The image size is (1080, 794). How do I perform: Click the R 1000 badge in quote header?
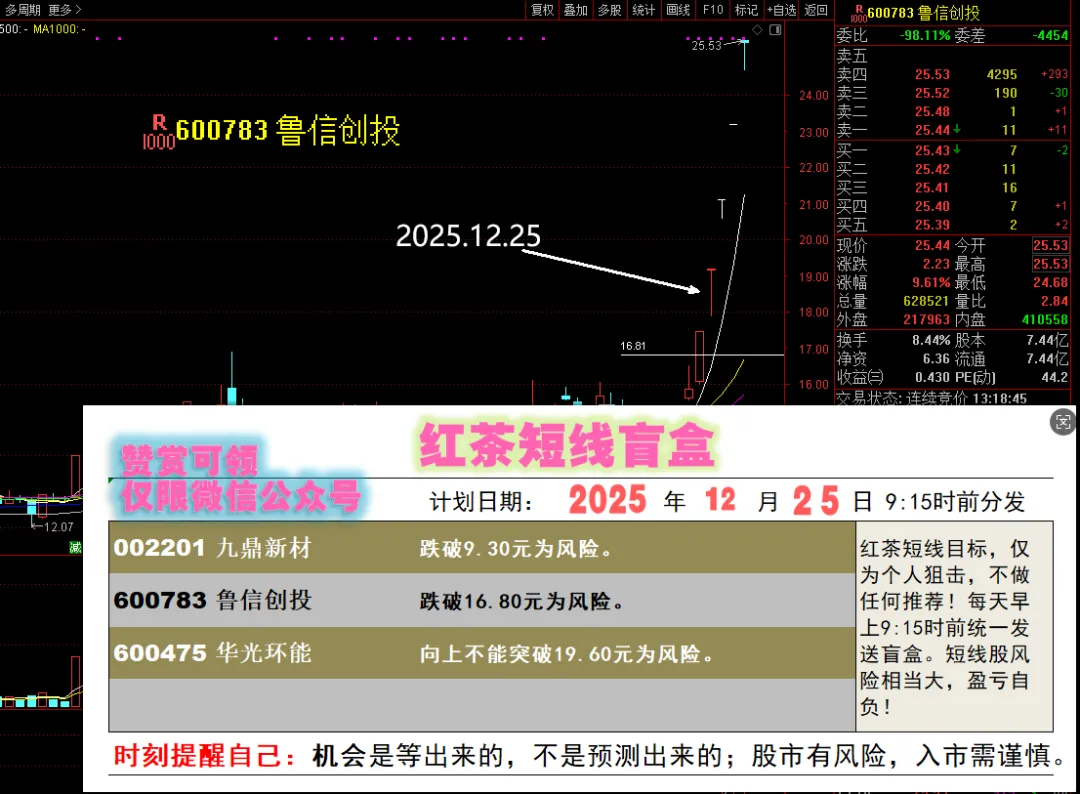coord(859,13)
